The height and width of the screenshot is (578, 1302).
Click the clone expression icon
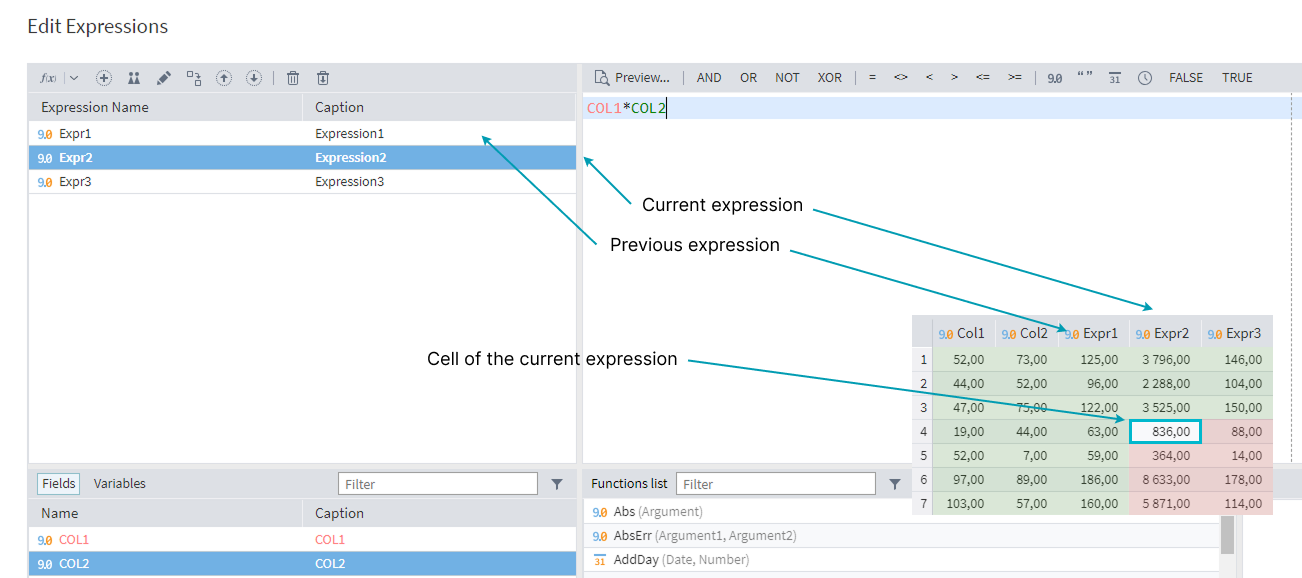click(x=134, y=78)
